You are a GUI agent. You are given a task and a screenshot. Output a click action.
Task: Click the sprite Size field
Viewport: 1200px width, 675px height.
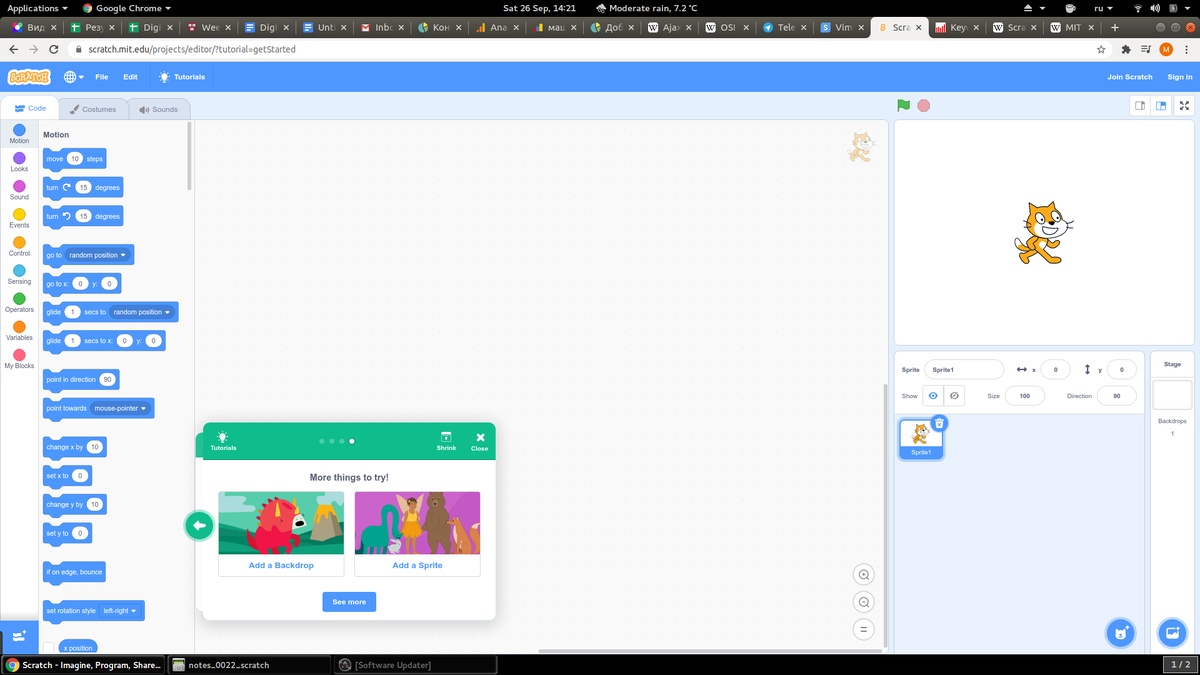[x=1025, y=396]
